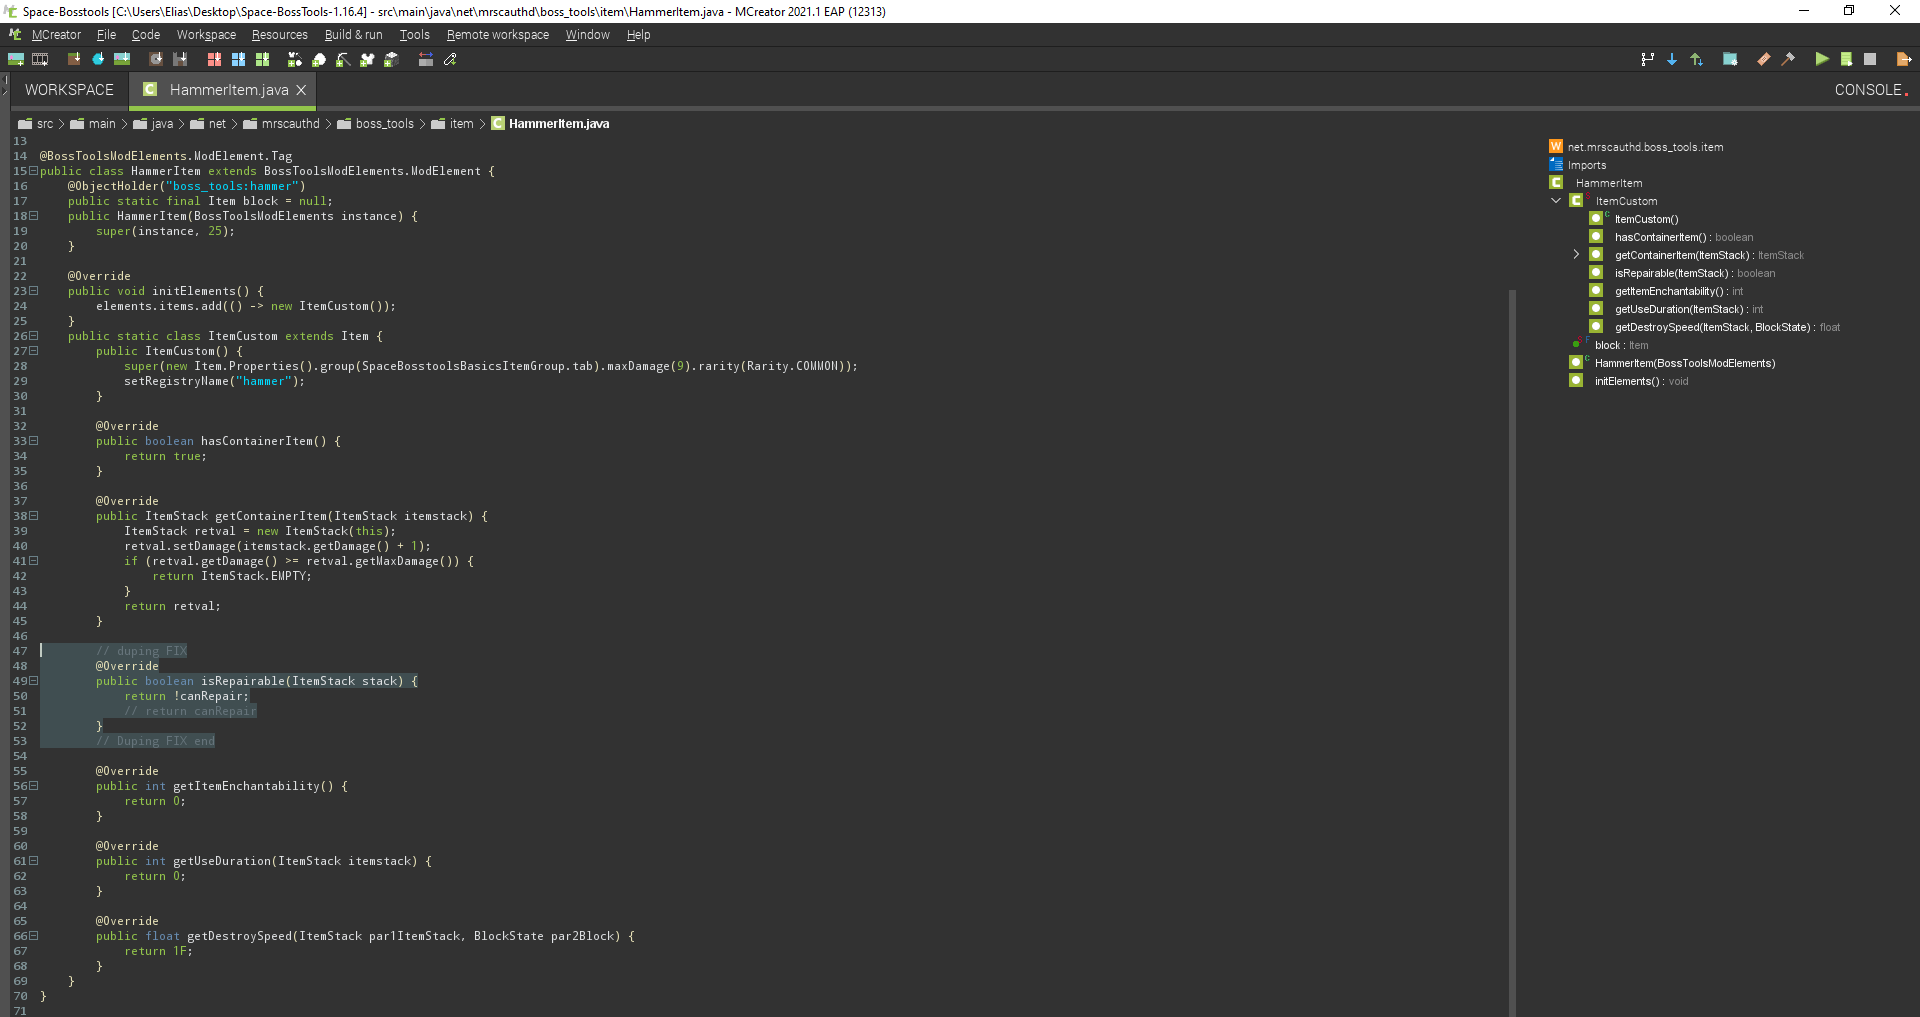
Task: Expand the getContainerItem tree node
Action: [x=1575, y=254]
